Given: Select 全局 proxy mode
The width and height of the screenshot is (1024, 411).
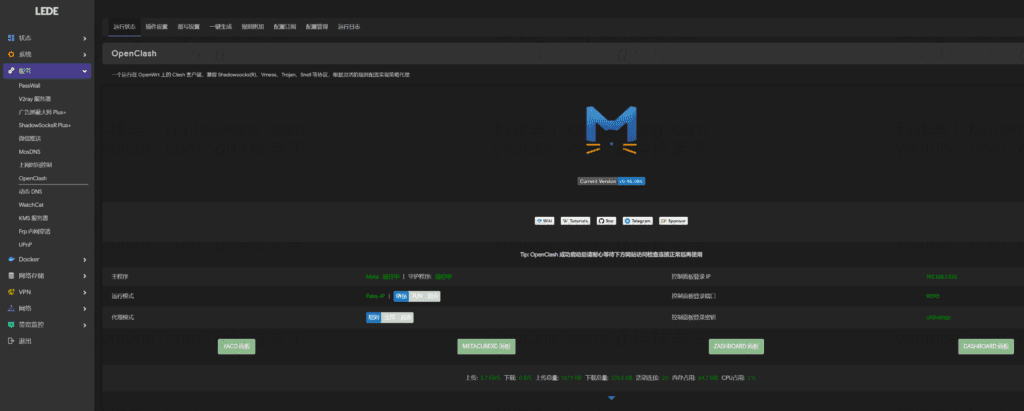Looking at the screenshot, I should pos(390,318).
